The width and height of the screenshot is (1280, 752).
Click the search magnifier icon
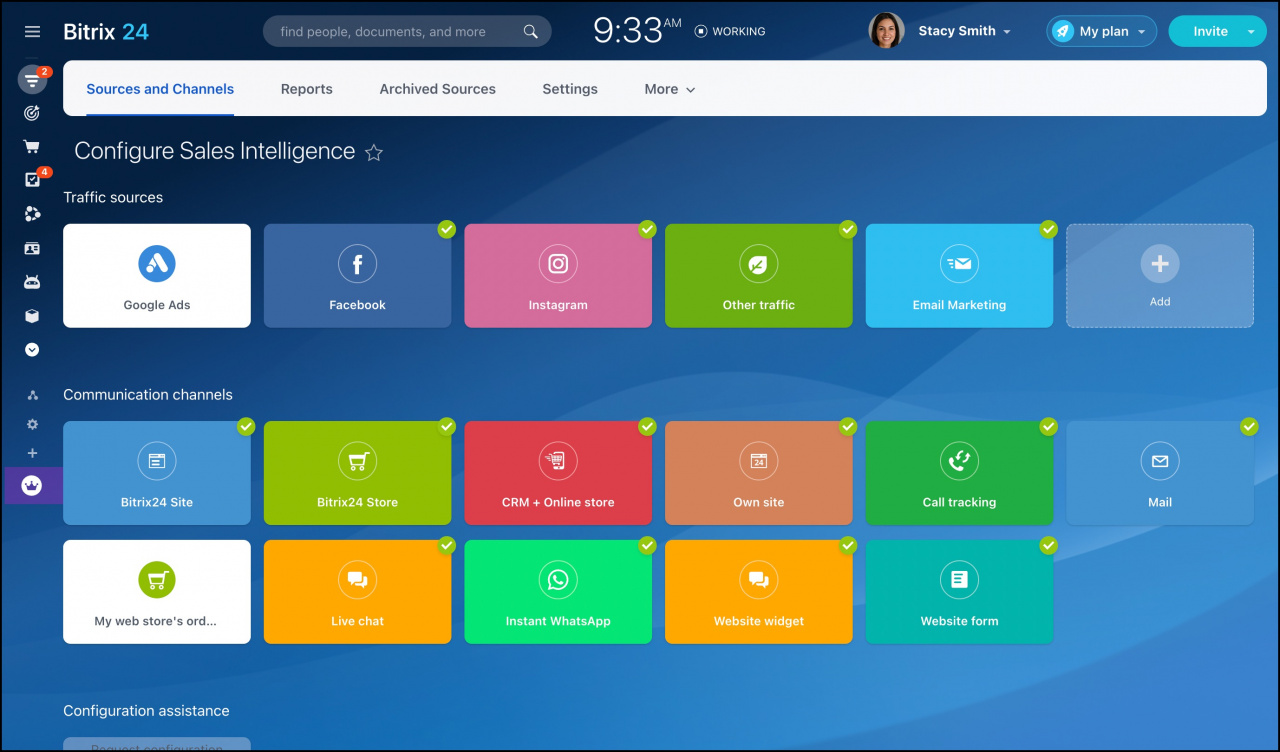531,32
